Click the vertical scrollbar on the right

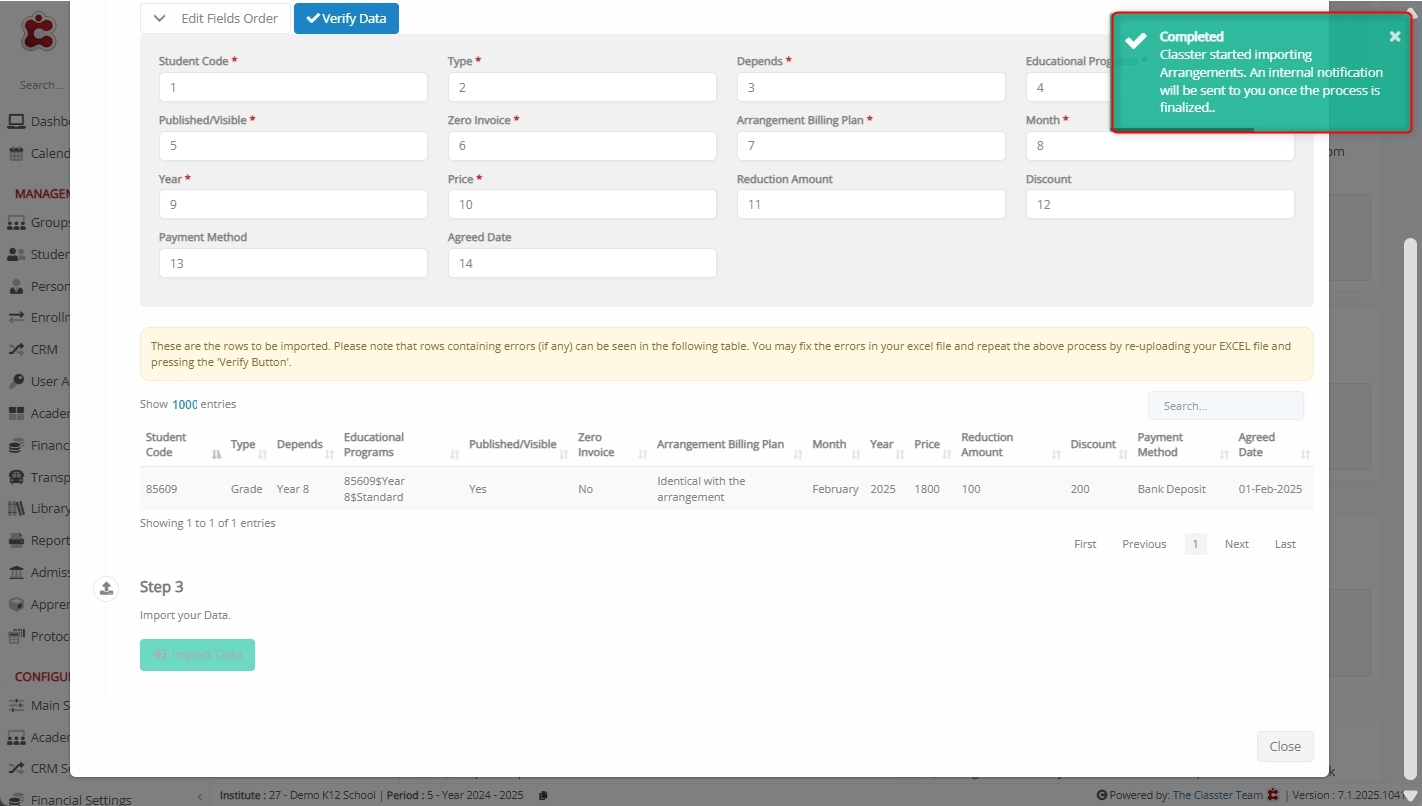pyautogui.click(x=1410, y=400)
